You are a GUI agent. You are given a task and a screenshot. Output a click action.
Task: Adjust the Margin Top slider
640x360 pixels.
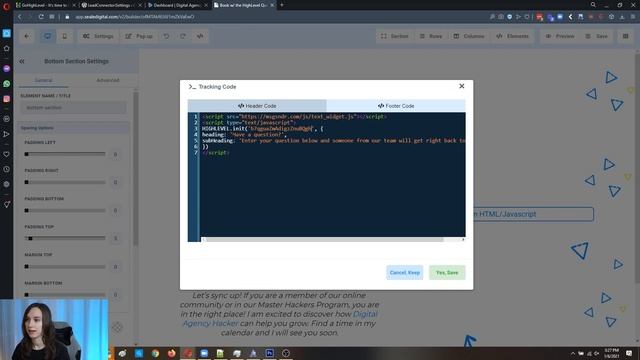[x=65, y=267]
